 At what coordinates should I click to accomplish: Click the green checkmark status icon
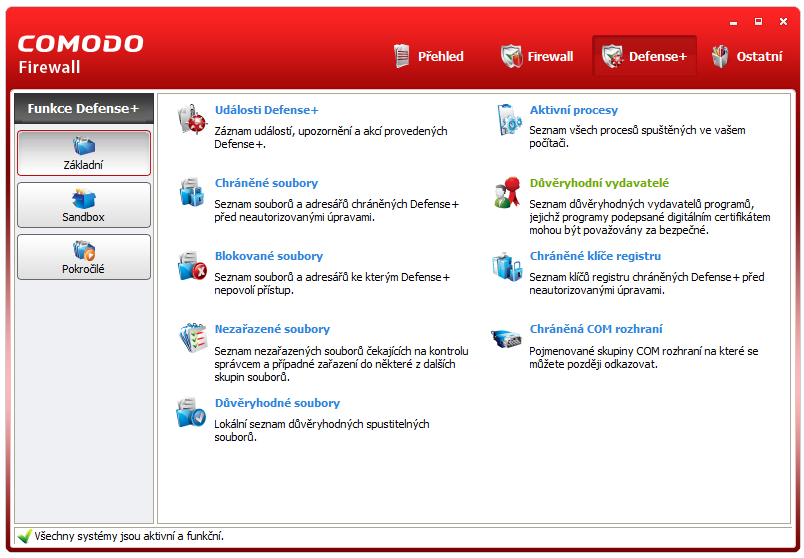(x=25, y=536)
